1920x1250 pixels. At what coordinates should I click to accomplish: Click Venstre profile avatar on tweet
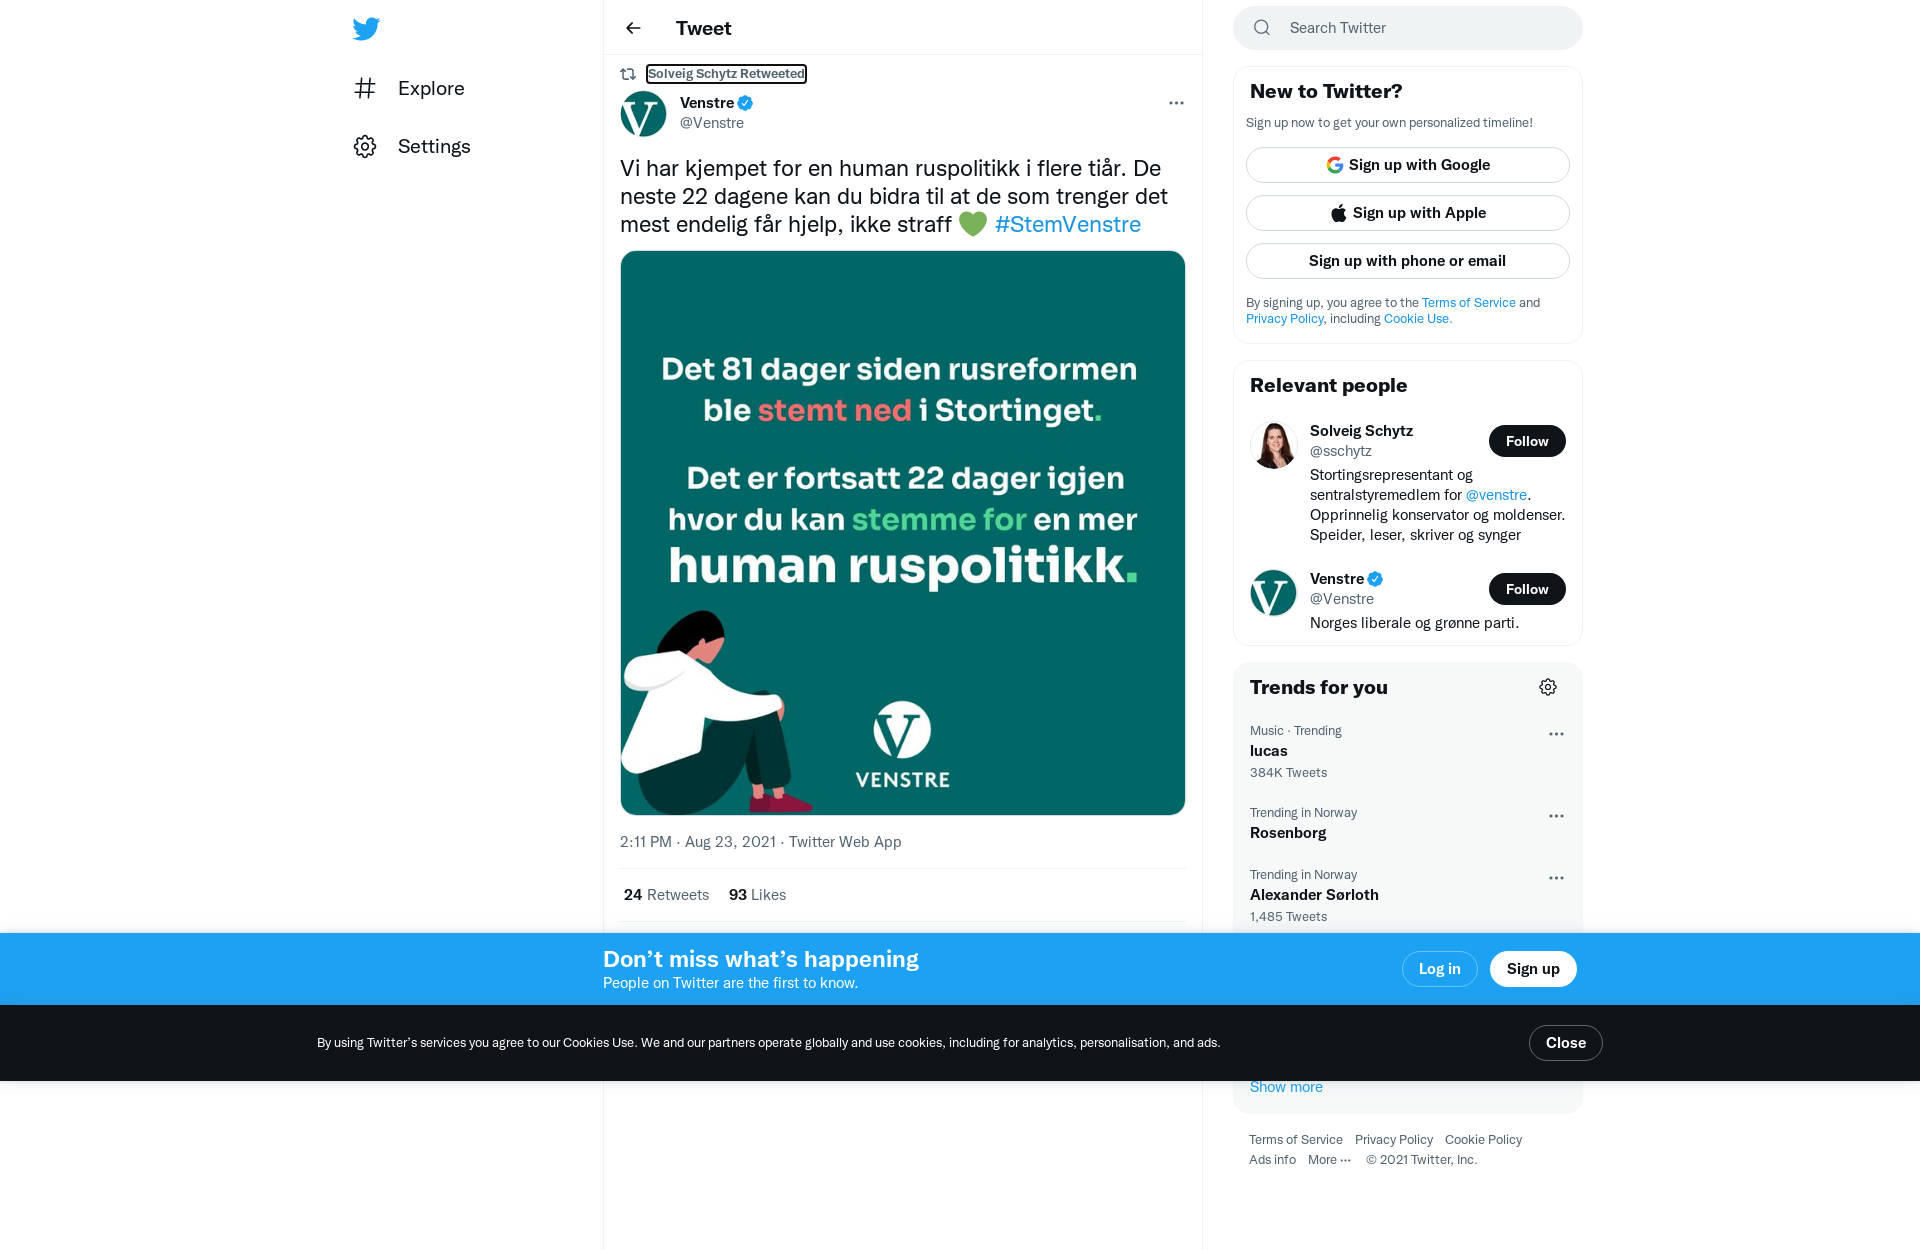[x=643, y=114]
